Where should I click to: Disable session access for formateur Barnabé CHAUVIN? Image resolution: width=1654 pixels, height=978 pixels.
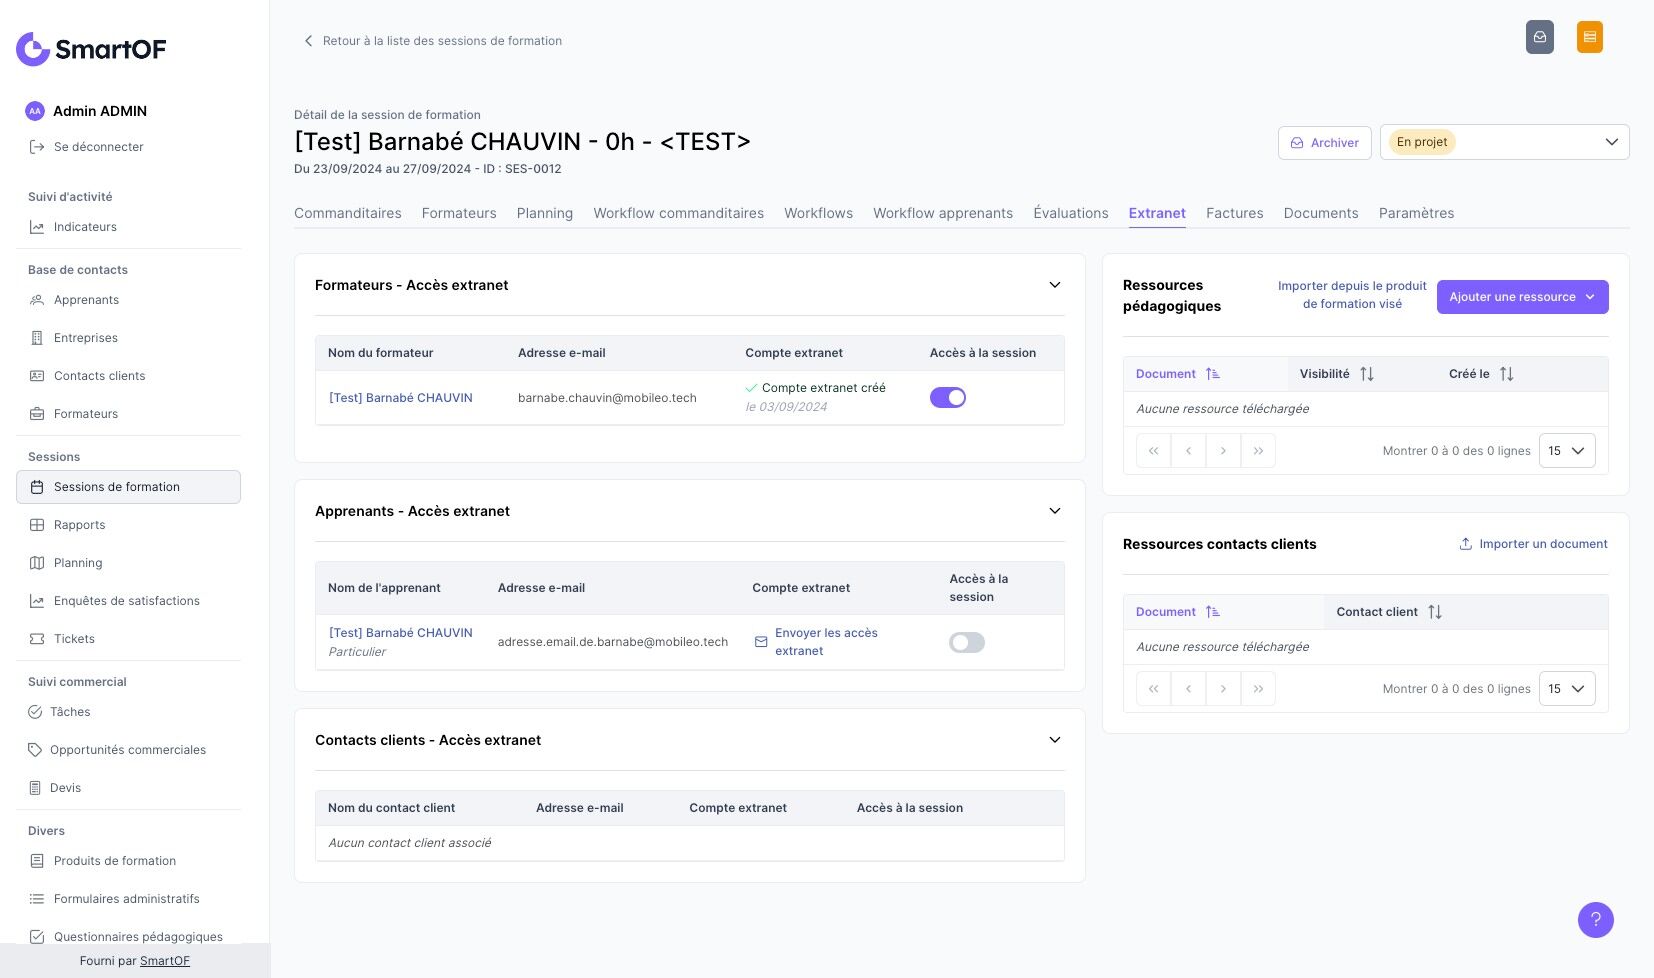tap(947, 398)
